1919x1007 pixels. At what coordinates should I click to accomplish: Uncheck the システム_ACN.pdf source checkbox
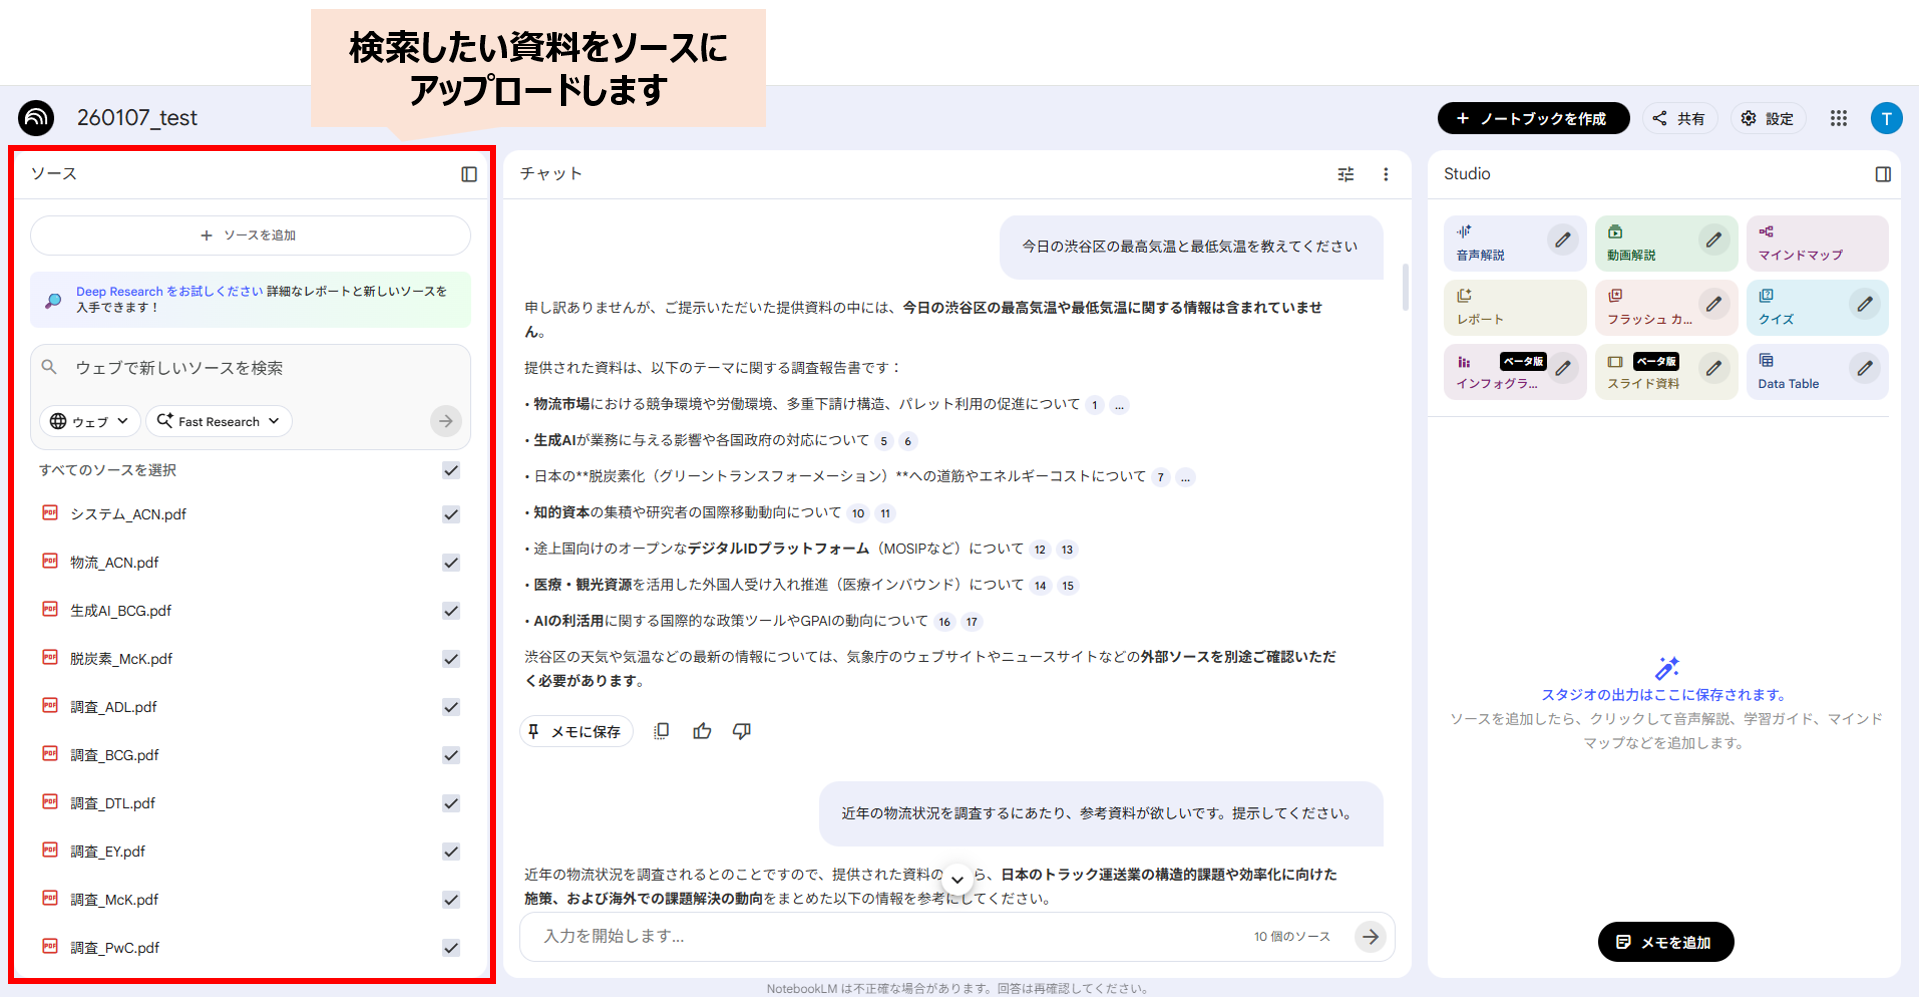[451, 514]
